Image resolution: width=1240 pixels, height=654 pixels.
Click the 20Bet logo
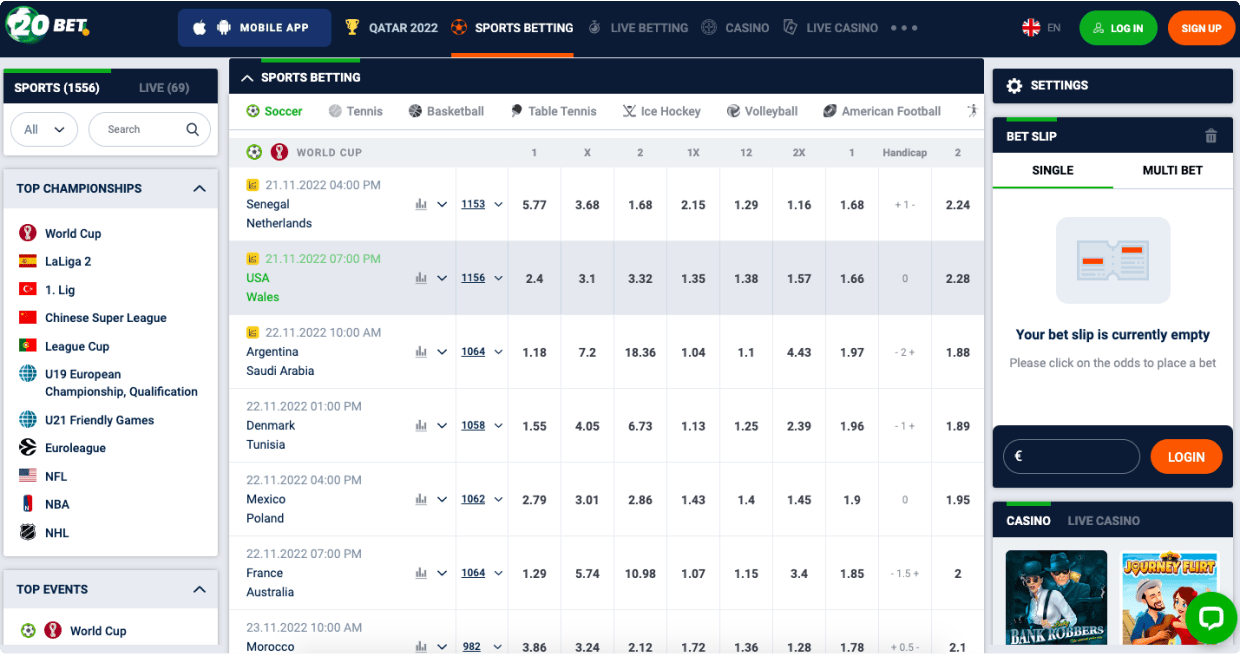47,27
